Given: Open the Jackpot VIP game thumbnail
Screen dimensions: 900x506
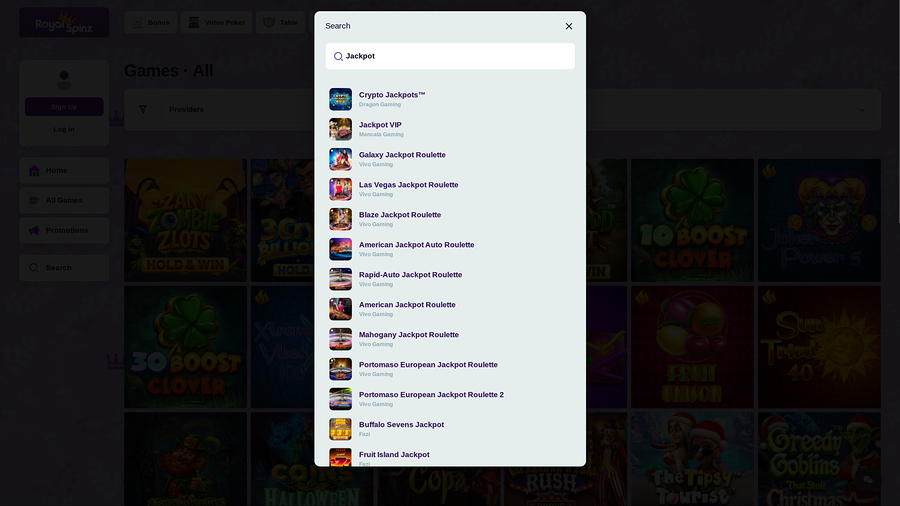Looking at the screenshot, I should click(x=340, y=129).
